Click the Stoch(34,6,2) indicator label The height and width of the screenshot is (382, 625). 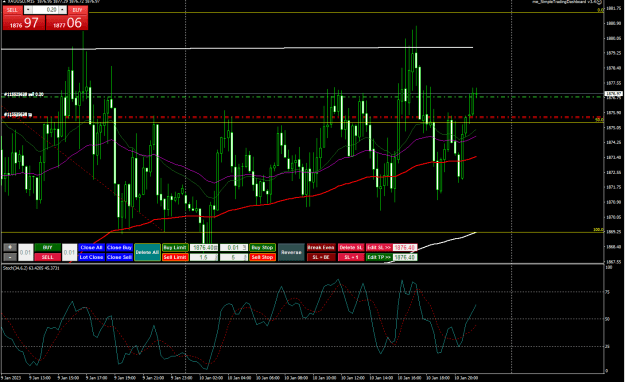31,268
